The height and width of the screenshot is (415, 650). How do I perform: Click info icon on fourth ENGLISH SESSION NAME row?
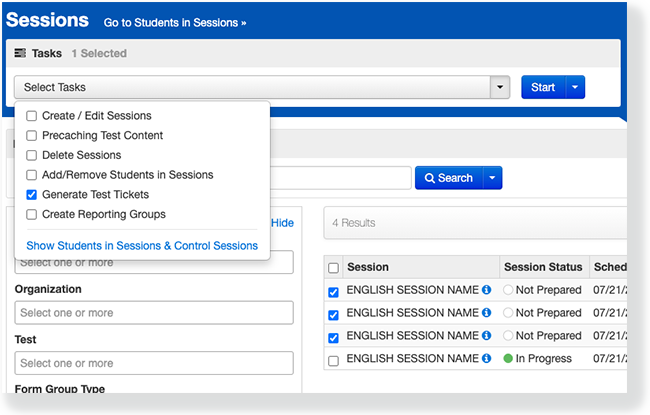pos(487,359)
